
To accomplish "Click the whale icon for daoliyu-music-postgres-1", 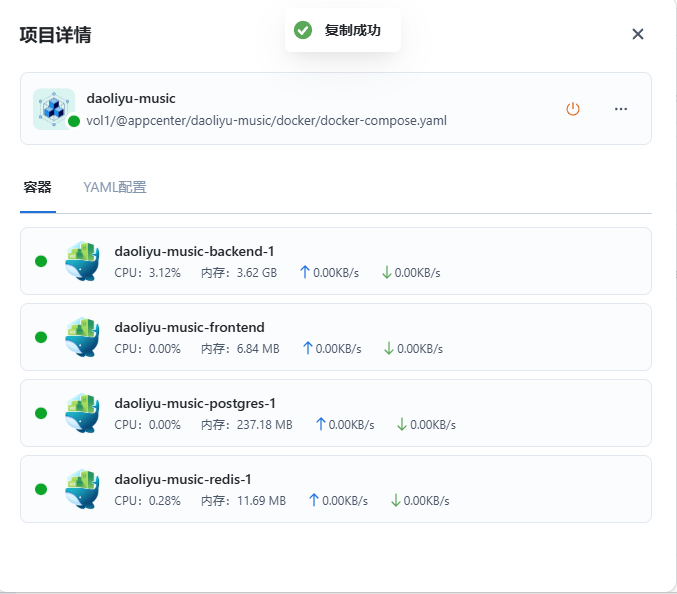I will click(x=82, y=413).
